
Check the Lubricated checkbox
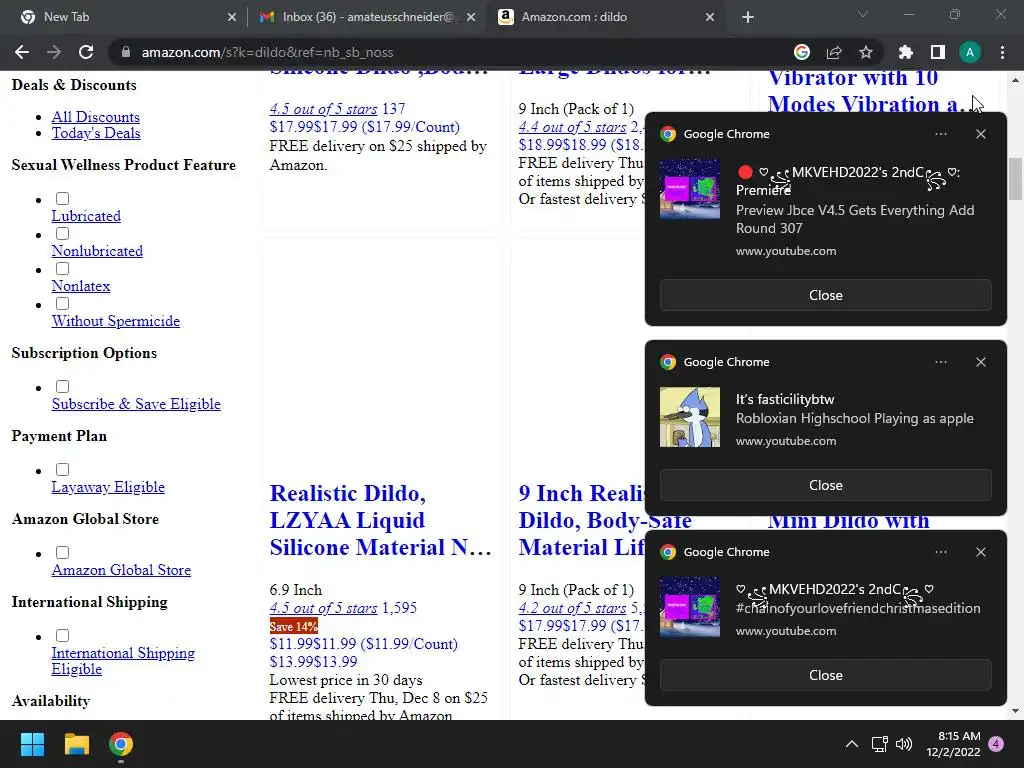tap(63, 199)
